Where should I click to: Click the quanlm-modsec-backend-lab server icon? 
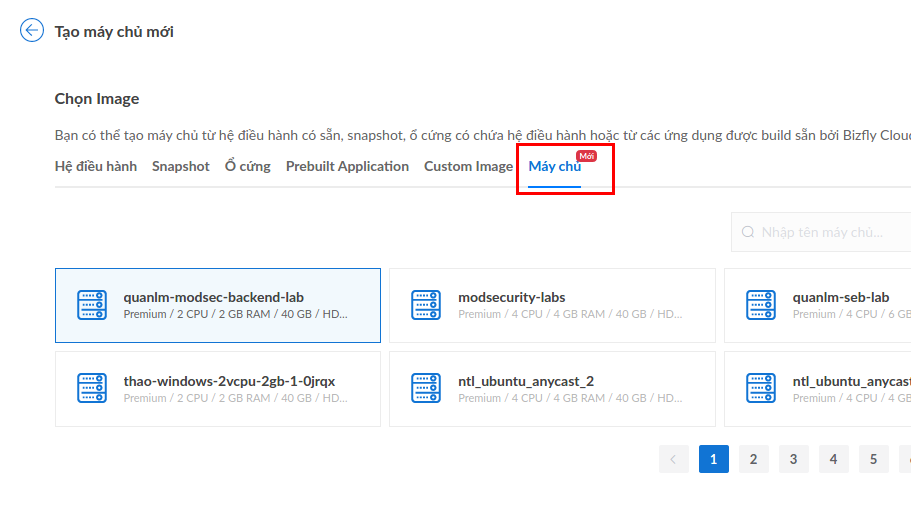click(x=92, y=305)
